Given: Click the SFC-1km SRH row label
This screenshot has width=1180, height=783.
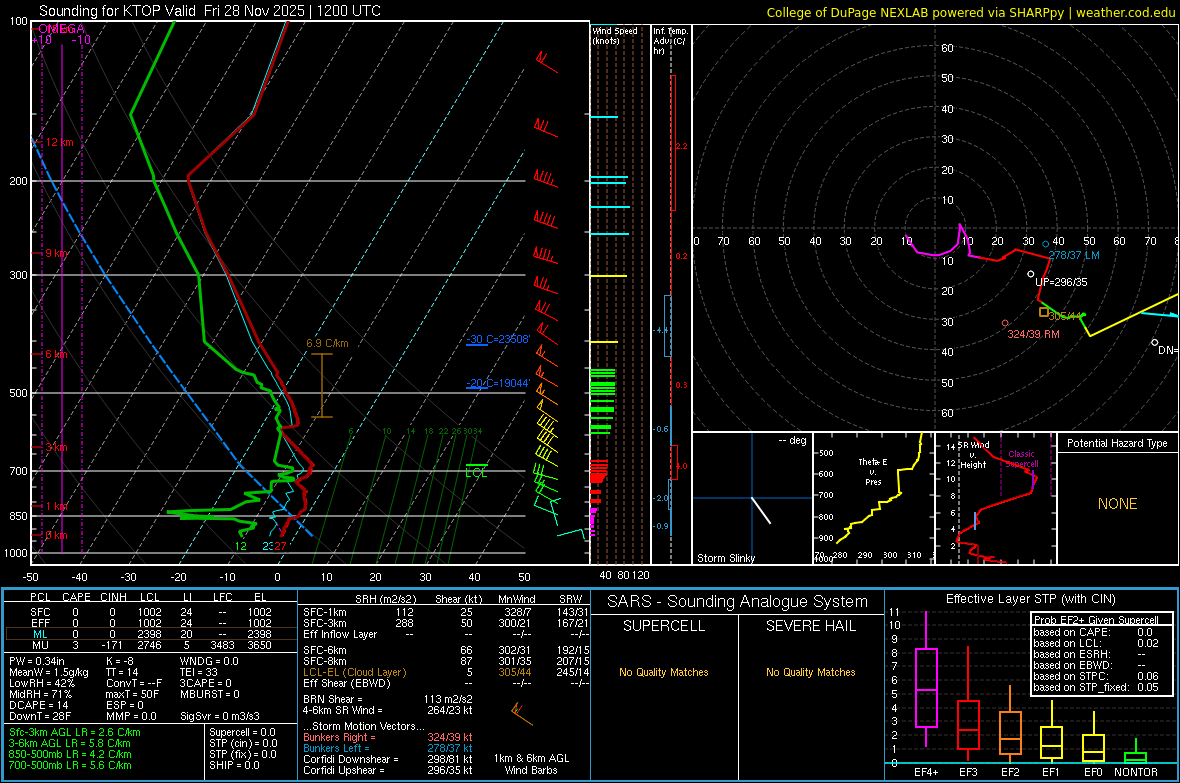Looking at the screenshot, I should click(x=324, y=612).
